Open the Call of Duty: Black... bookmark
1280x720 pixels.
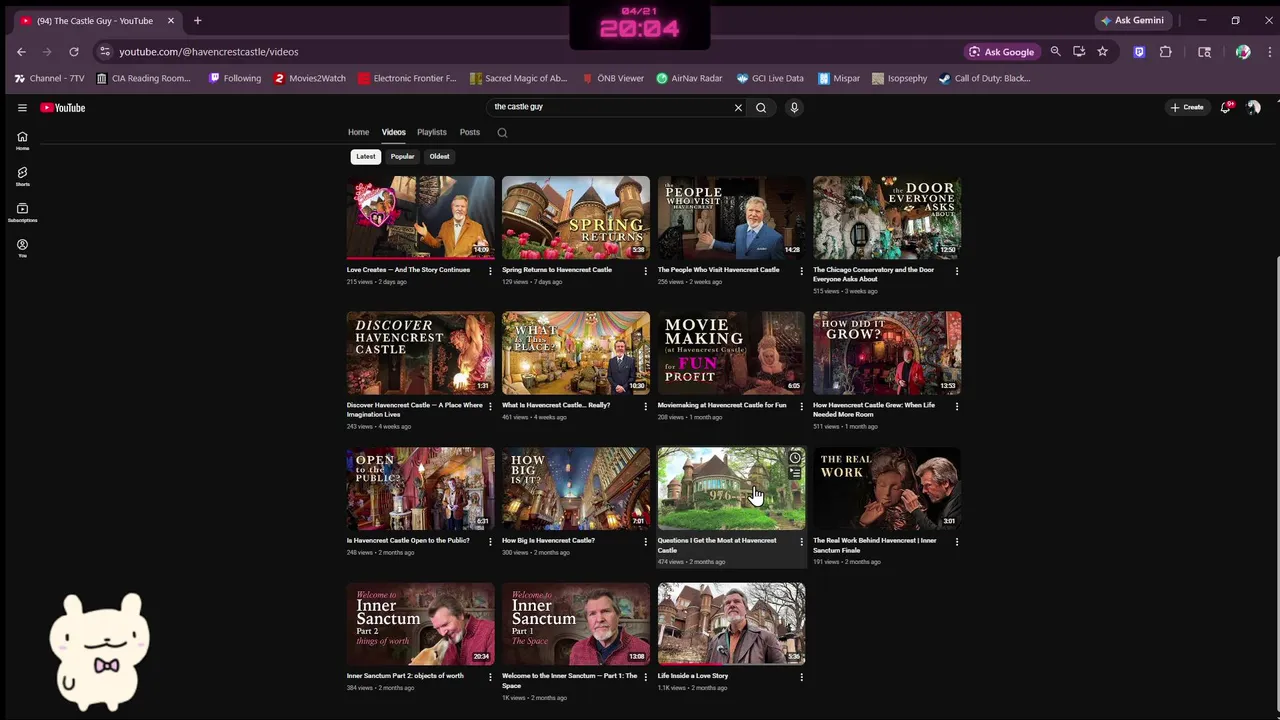coord(984,78)
